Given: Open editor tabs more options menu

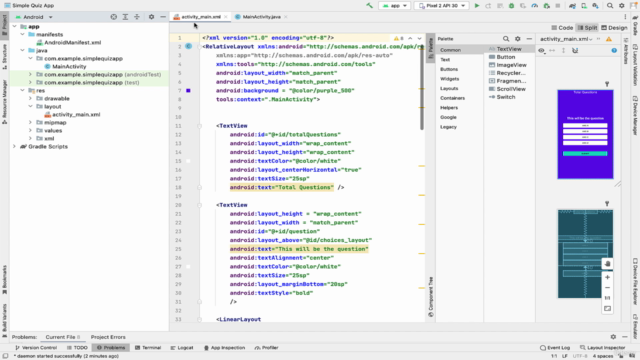Looking at the screenshot, I should [625, 17].
